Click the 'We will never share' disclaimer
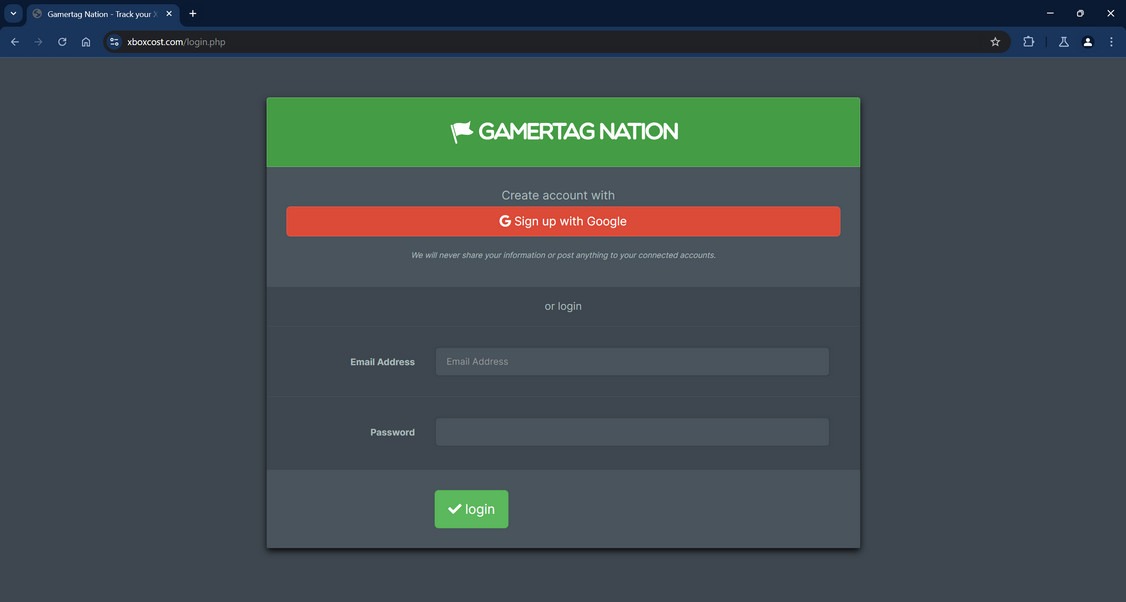This screenshot has width=1126, height=602. pos(563,255)
